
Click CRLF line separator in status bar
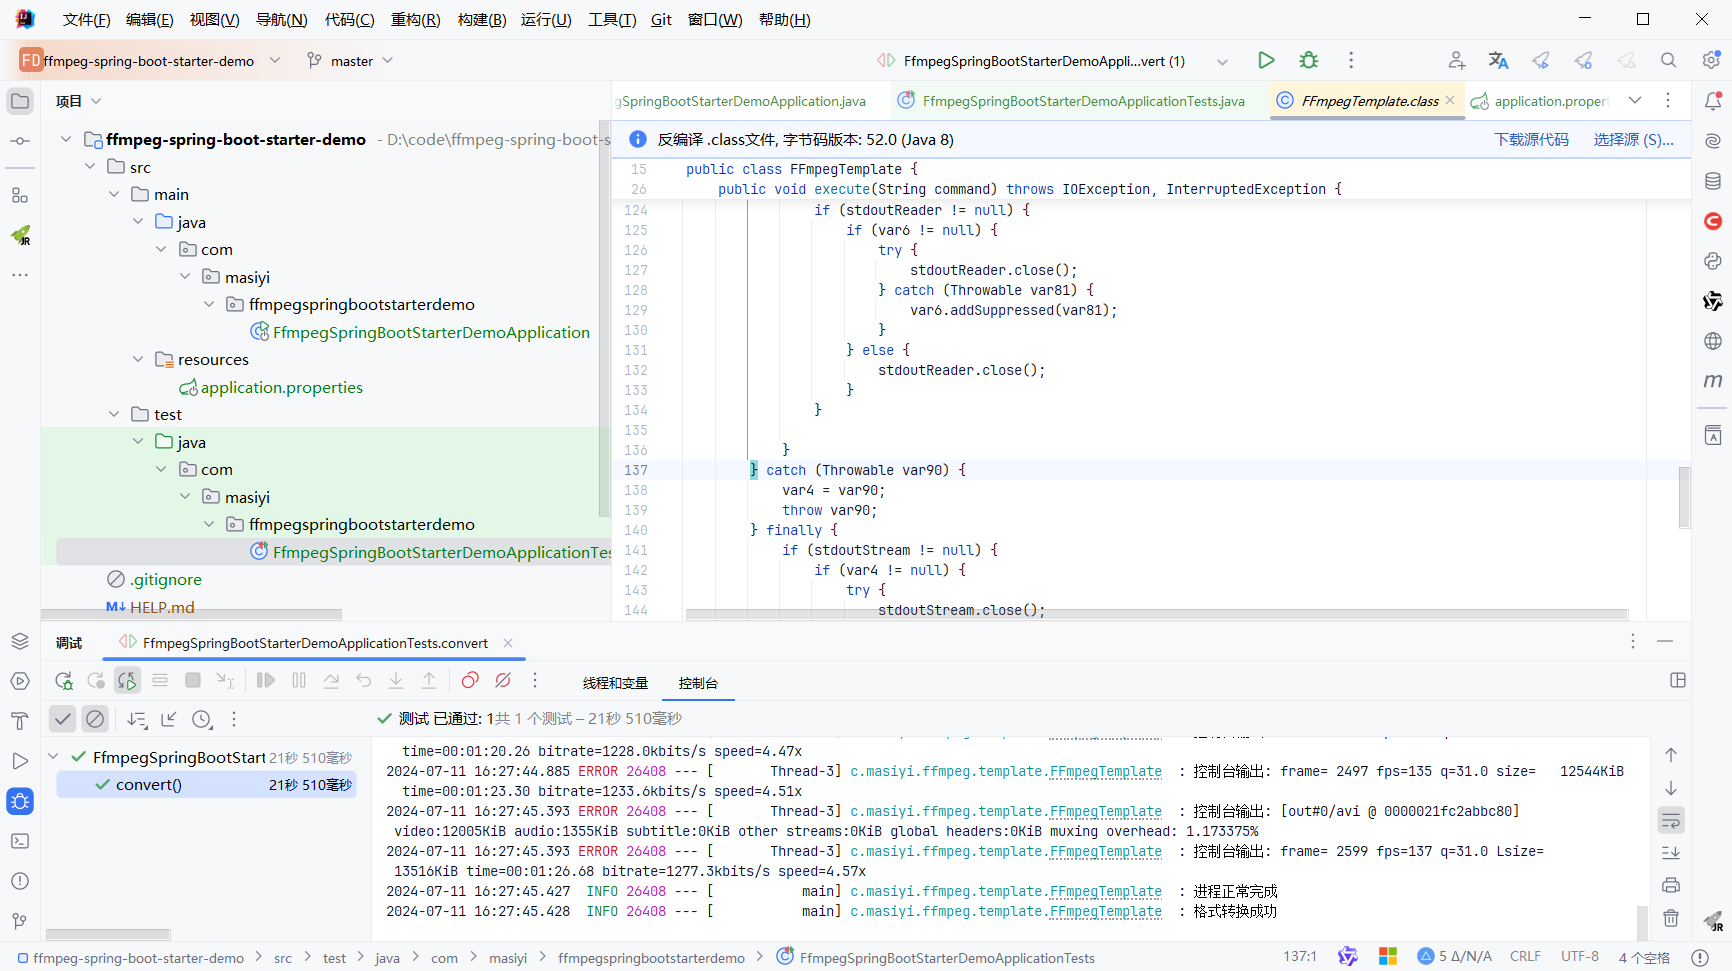[1525, 957]
